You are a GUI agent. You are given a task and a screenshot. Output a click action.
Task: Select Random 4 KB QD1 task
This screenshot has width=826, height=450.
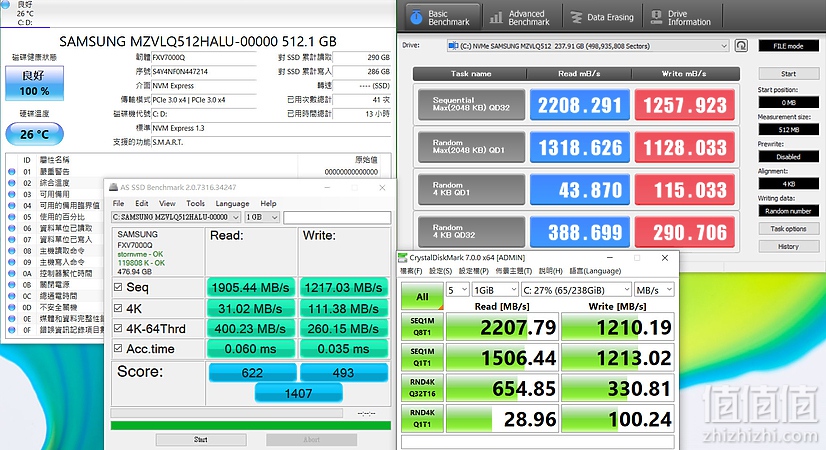471,189
